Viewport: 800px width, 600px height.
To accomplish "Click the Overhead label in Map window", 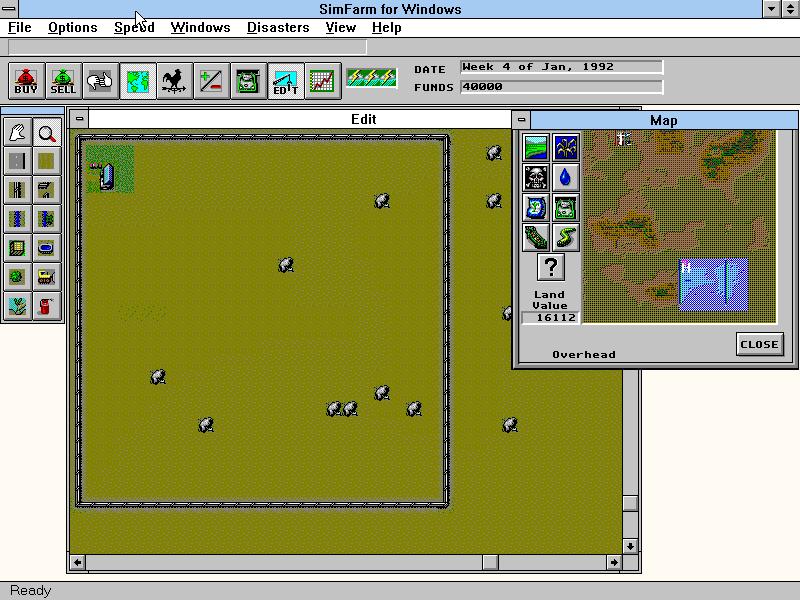I will tap(584, 355).
